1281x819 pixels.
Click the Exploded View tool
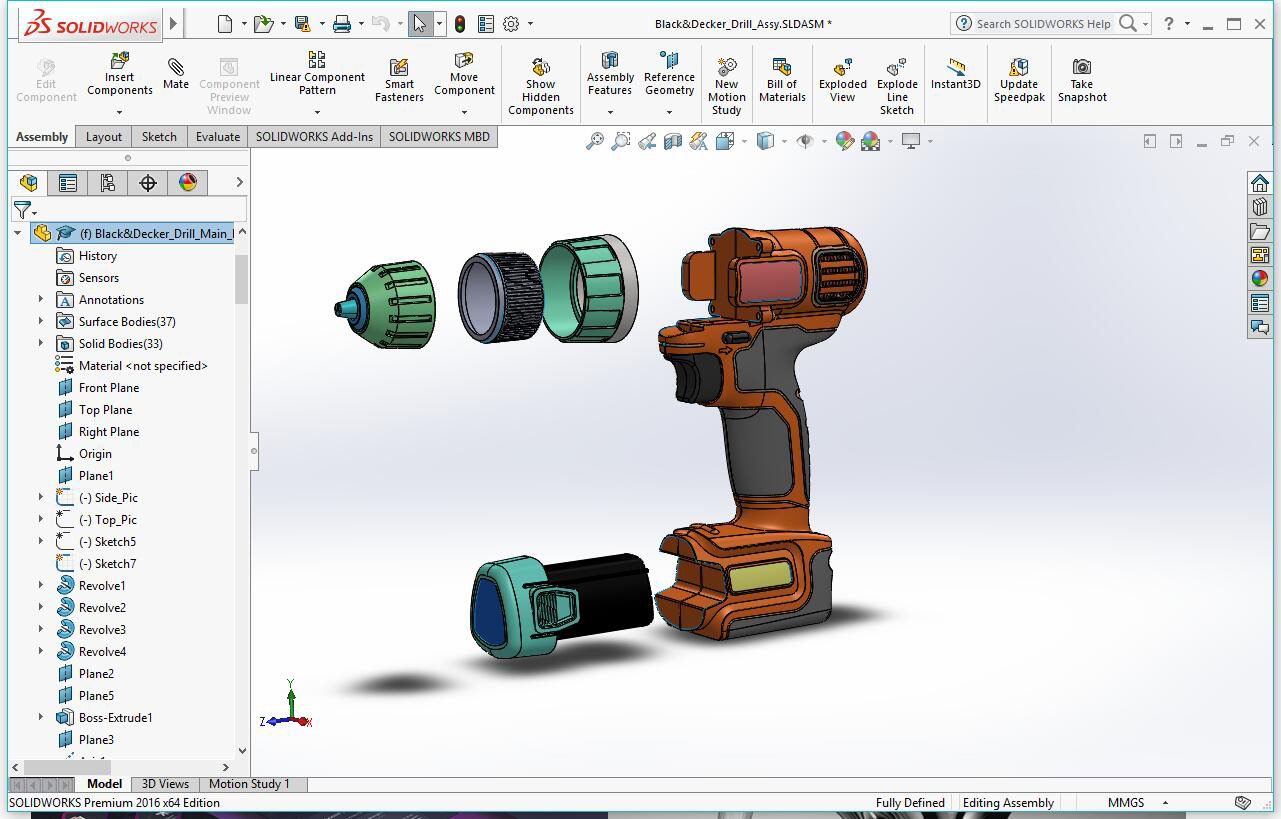843,79
